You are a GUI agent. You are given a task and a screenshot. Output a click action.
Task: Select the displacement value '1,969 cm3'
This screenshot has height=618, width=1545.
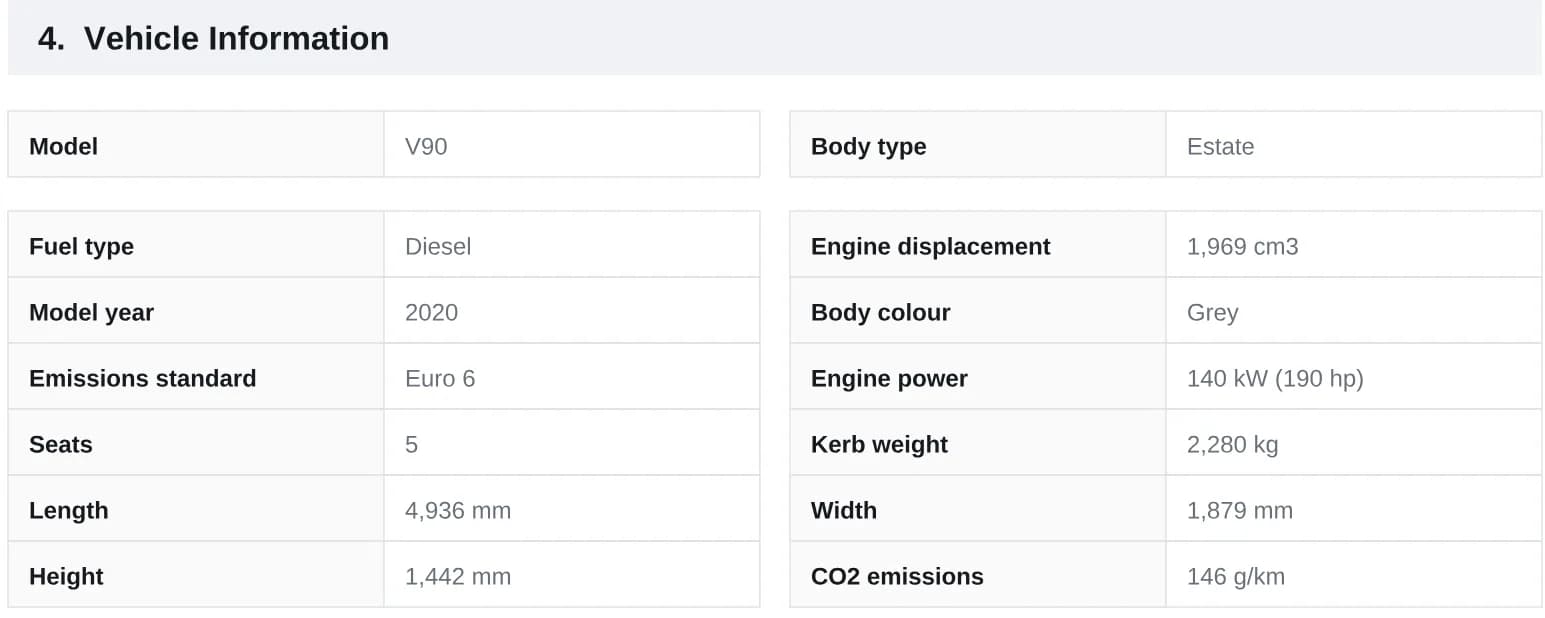pos(1242,246)
